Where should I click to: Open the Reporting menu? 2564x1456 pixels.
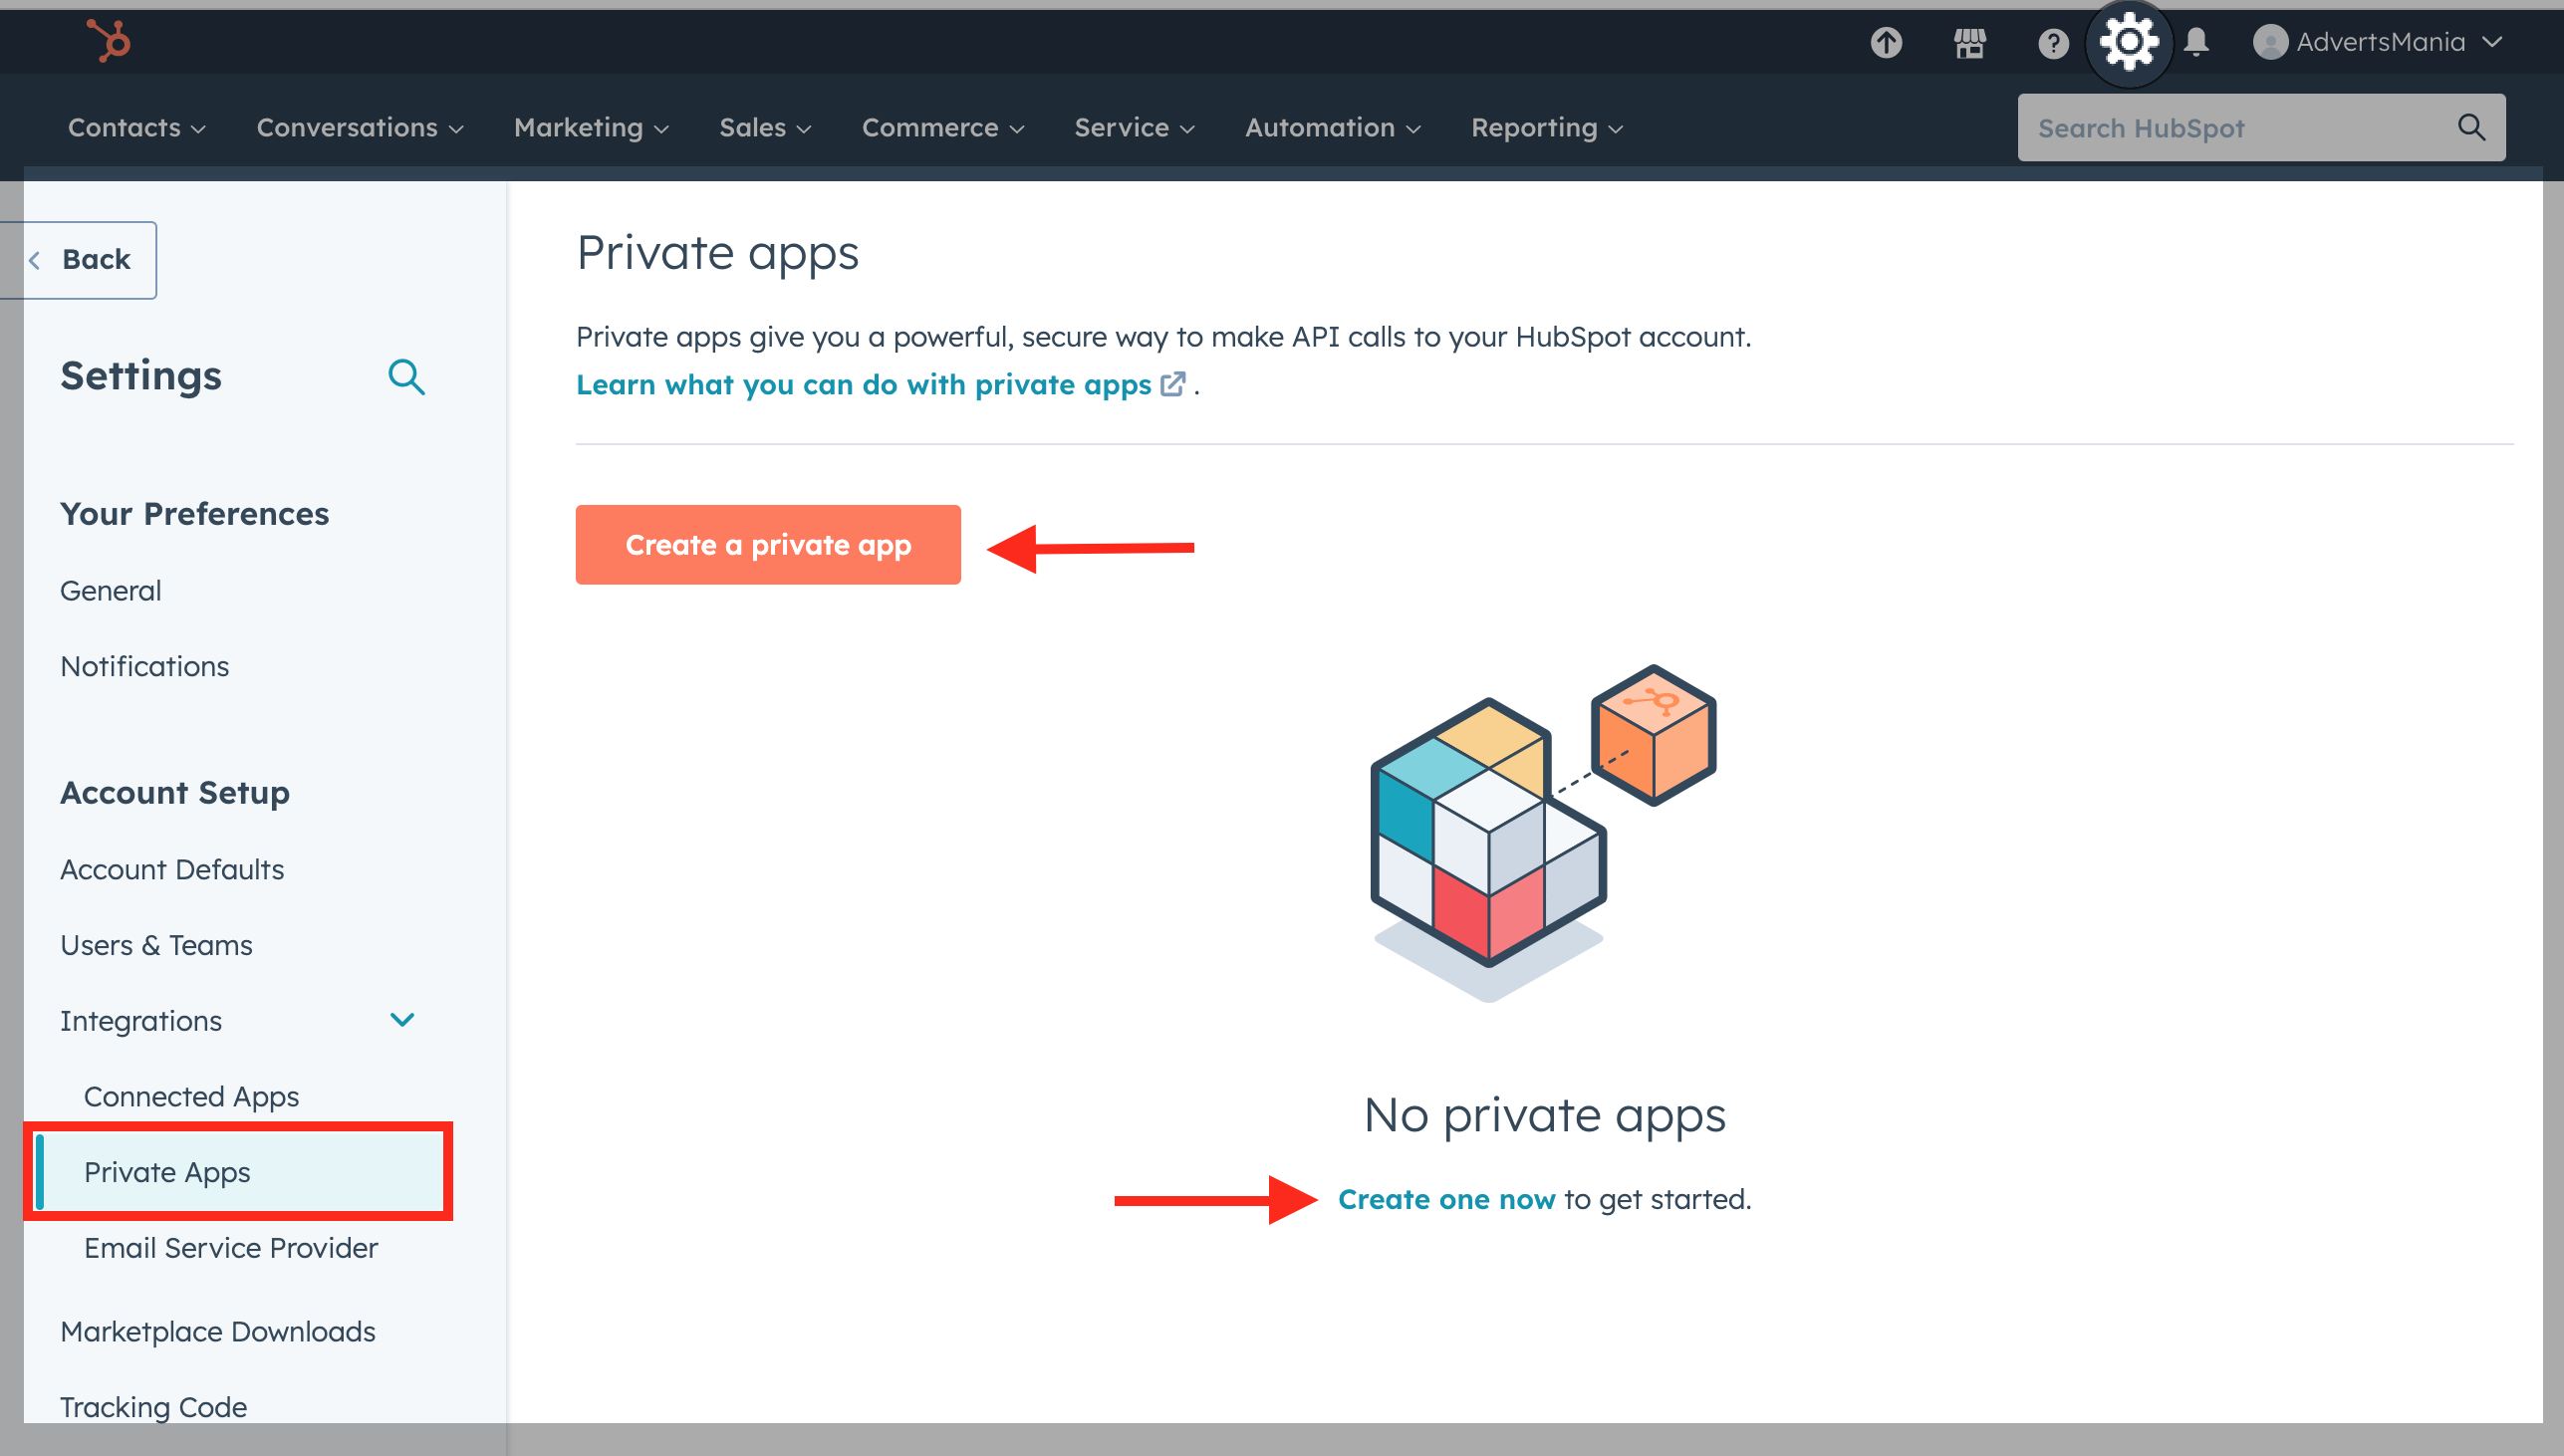coord(1546,128)
